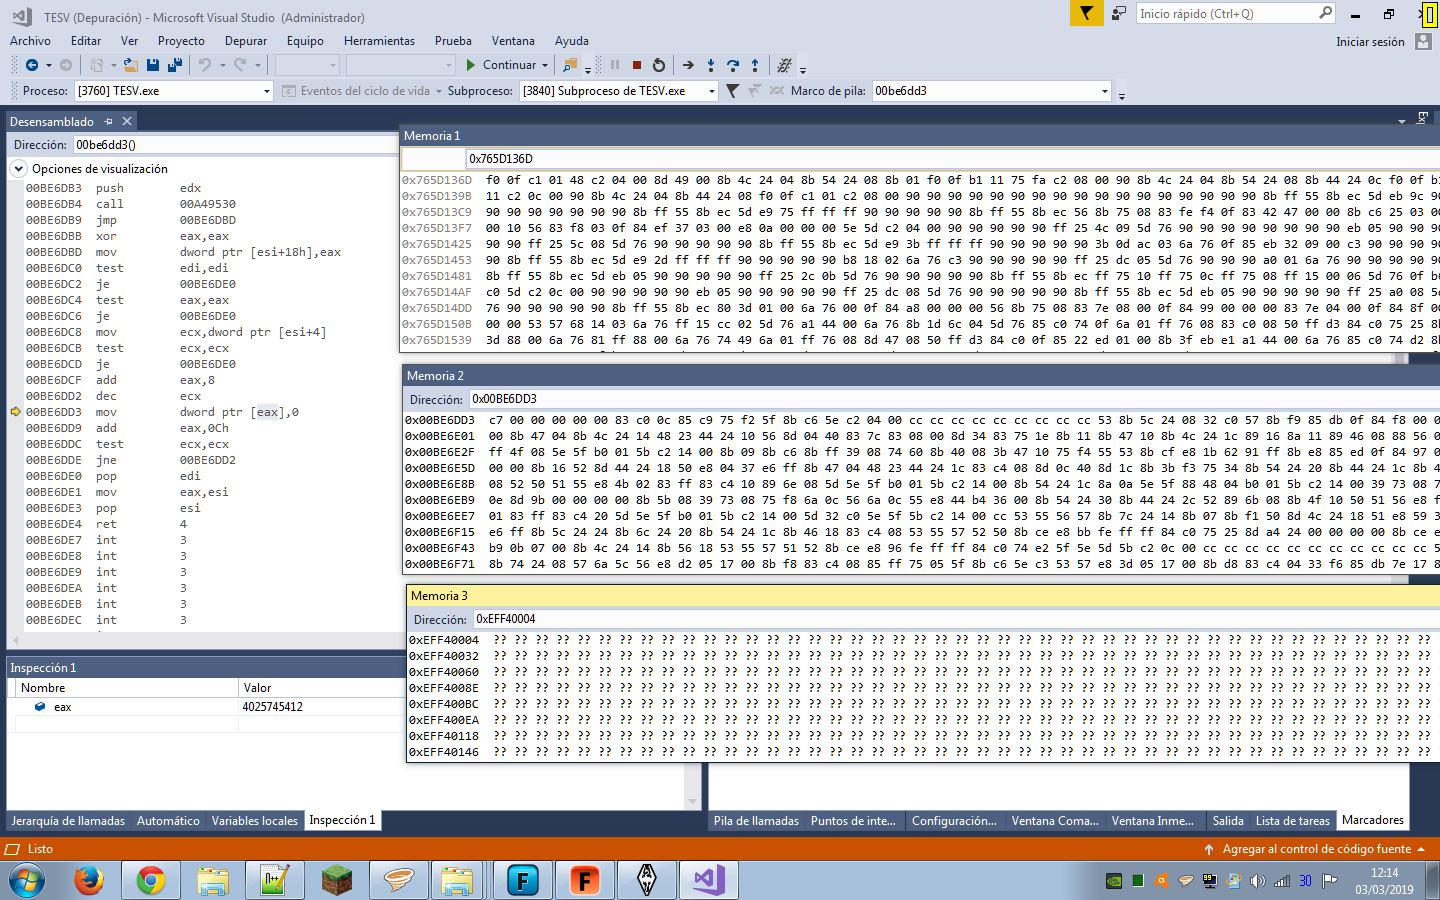Click the Step Out icon
Image resolution: width=1440 pixels, height=900 pixels.
click(x=755, y=65)
